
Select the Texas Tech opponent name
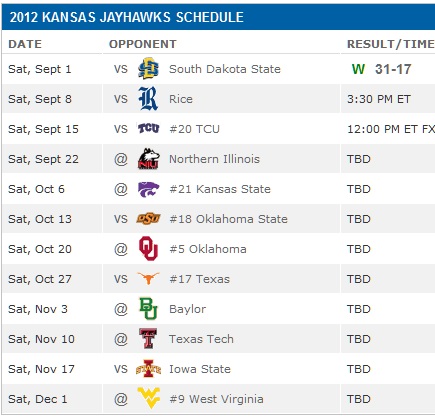tap(201, 339)
